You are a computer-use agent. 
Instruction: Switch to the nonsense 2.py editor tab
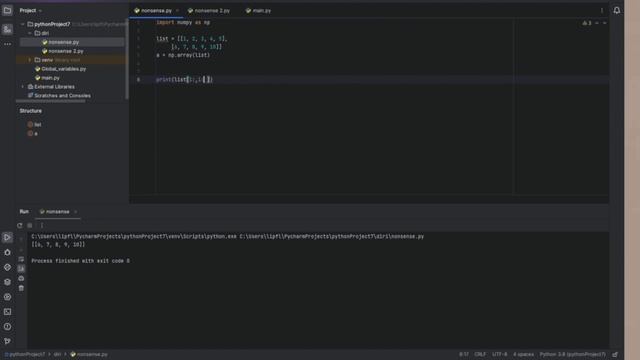[x=209, y=11]
